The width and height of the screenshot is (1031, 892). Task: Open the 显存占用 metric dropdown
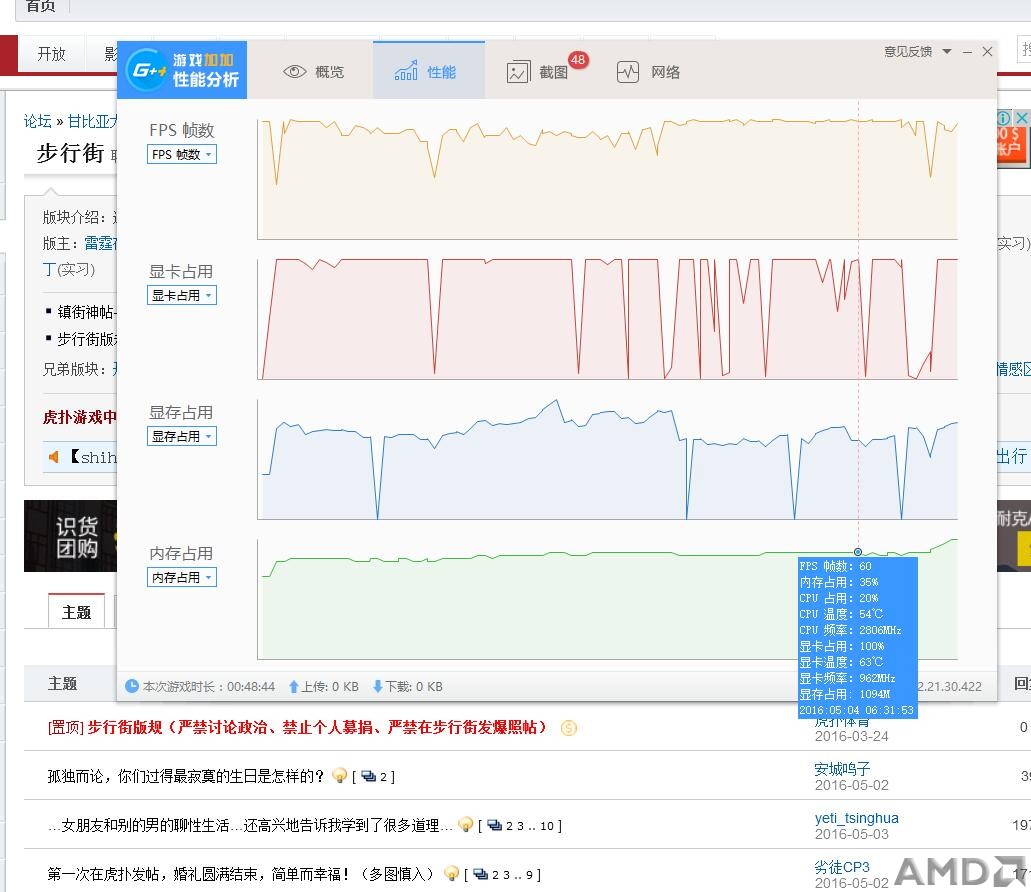(181, 436)
